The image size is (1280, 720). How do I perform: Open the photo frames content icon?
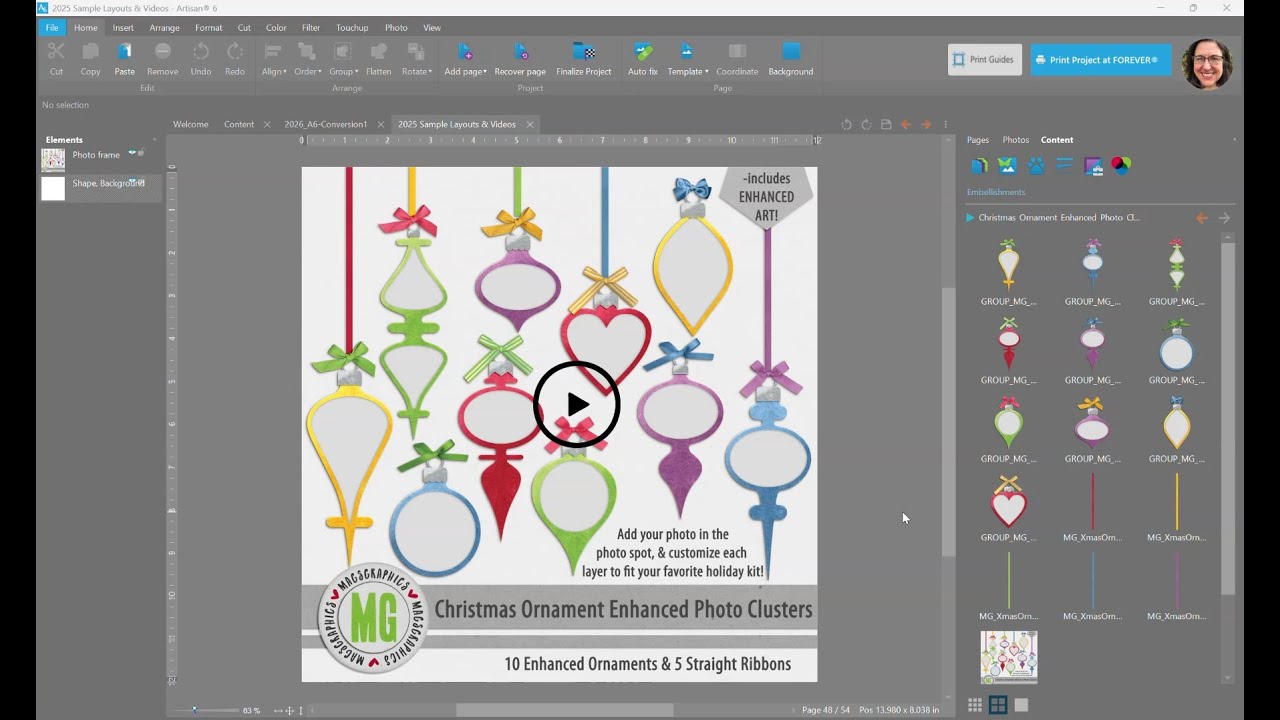coord(1007,165)
